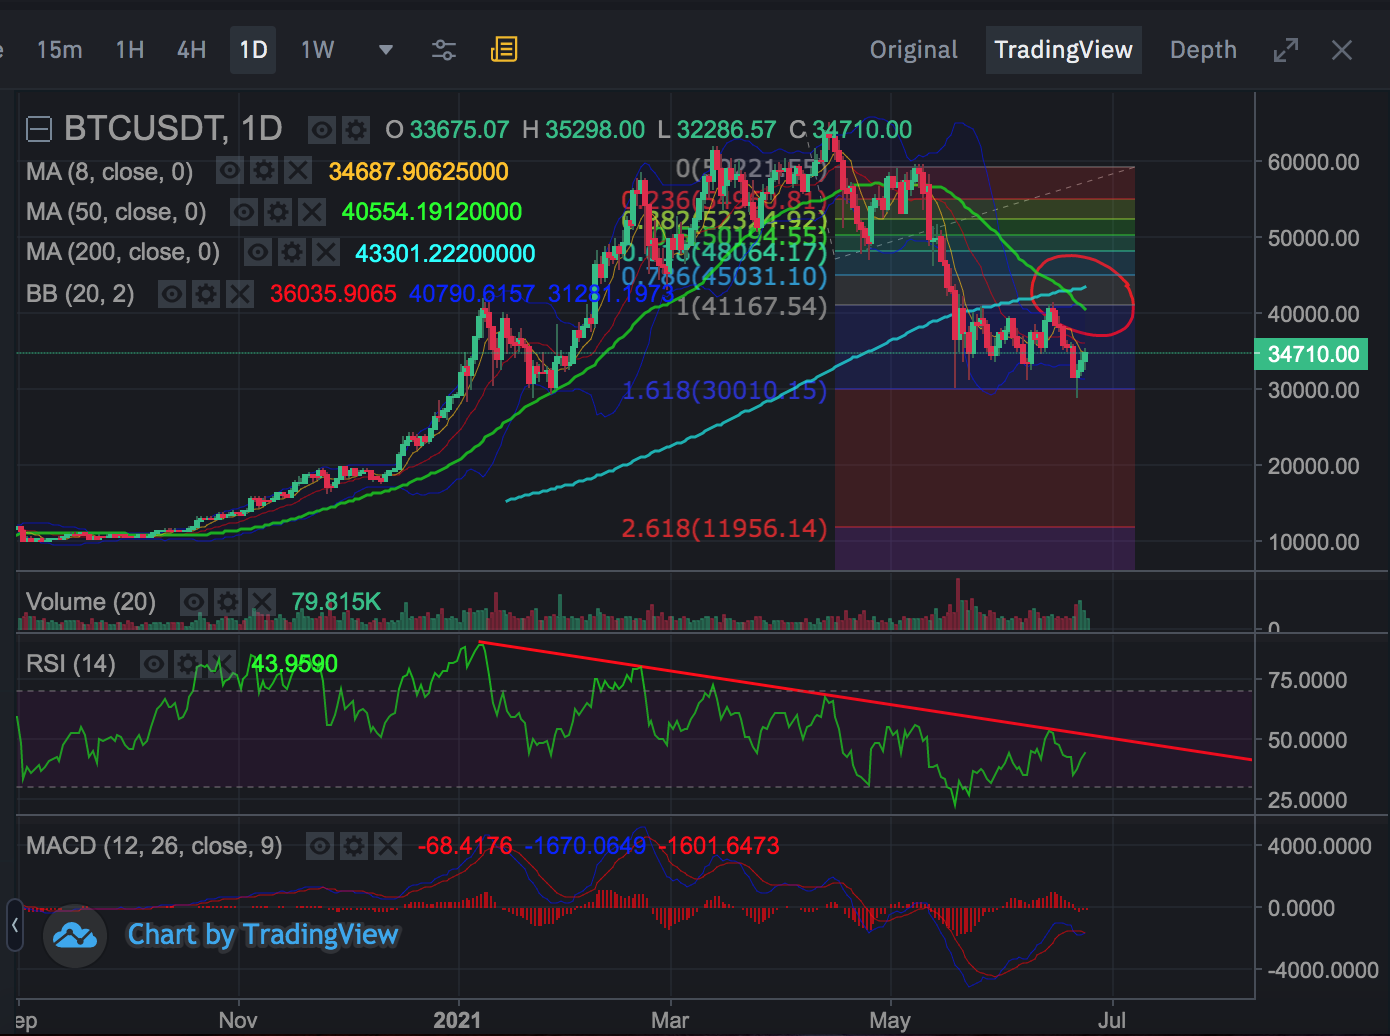Click the MACD (12, 26, close, 9) label
The width and height of the screenshot is (1390, 1036).
[x=154, y=846]
